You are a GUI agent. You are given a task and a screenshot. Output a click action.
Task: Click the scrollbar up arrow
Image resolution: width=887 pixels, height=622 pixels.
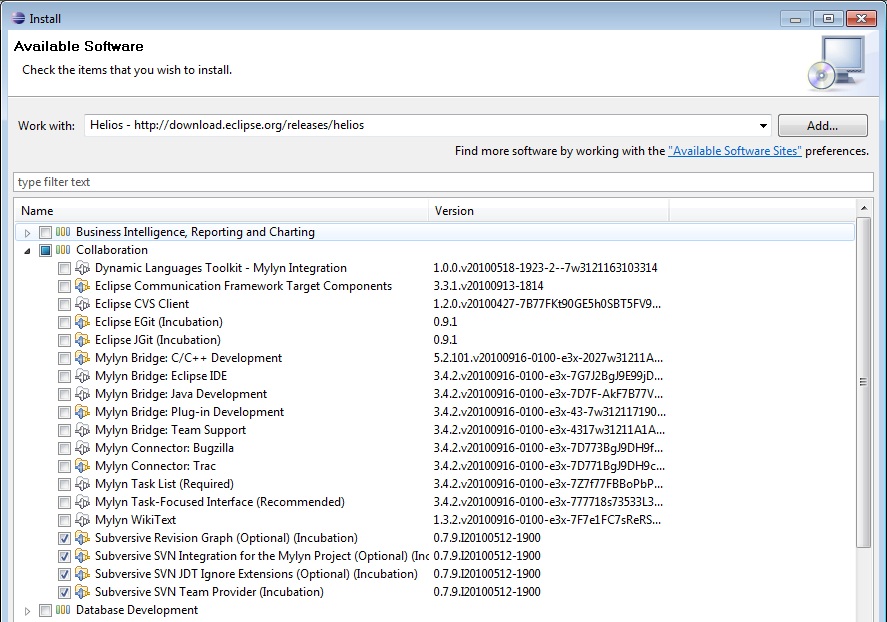point(864,208)
